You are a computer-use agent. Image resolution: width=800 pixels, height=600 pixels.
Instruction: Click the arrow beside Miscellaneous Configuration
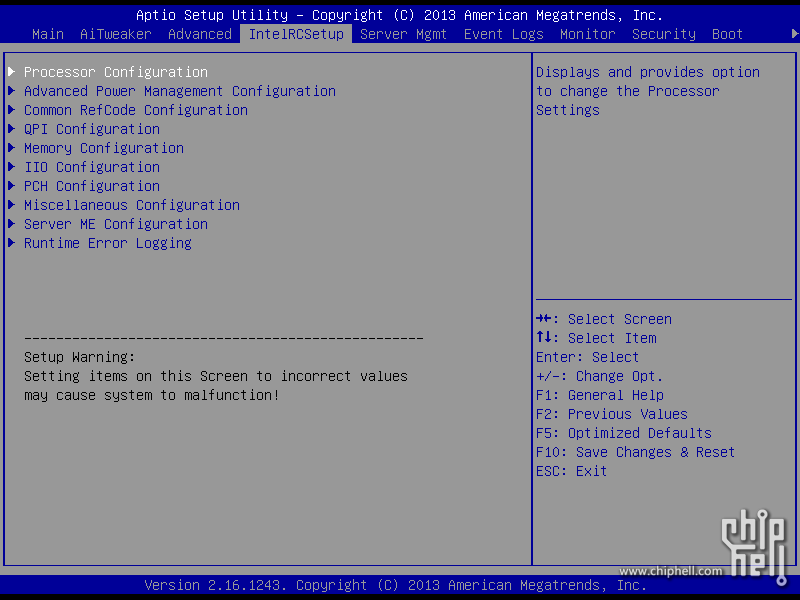click(x=12, y=205)
